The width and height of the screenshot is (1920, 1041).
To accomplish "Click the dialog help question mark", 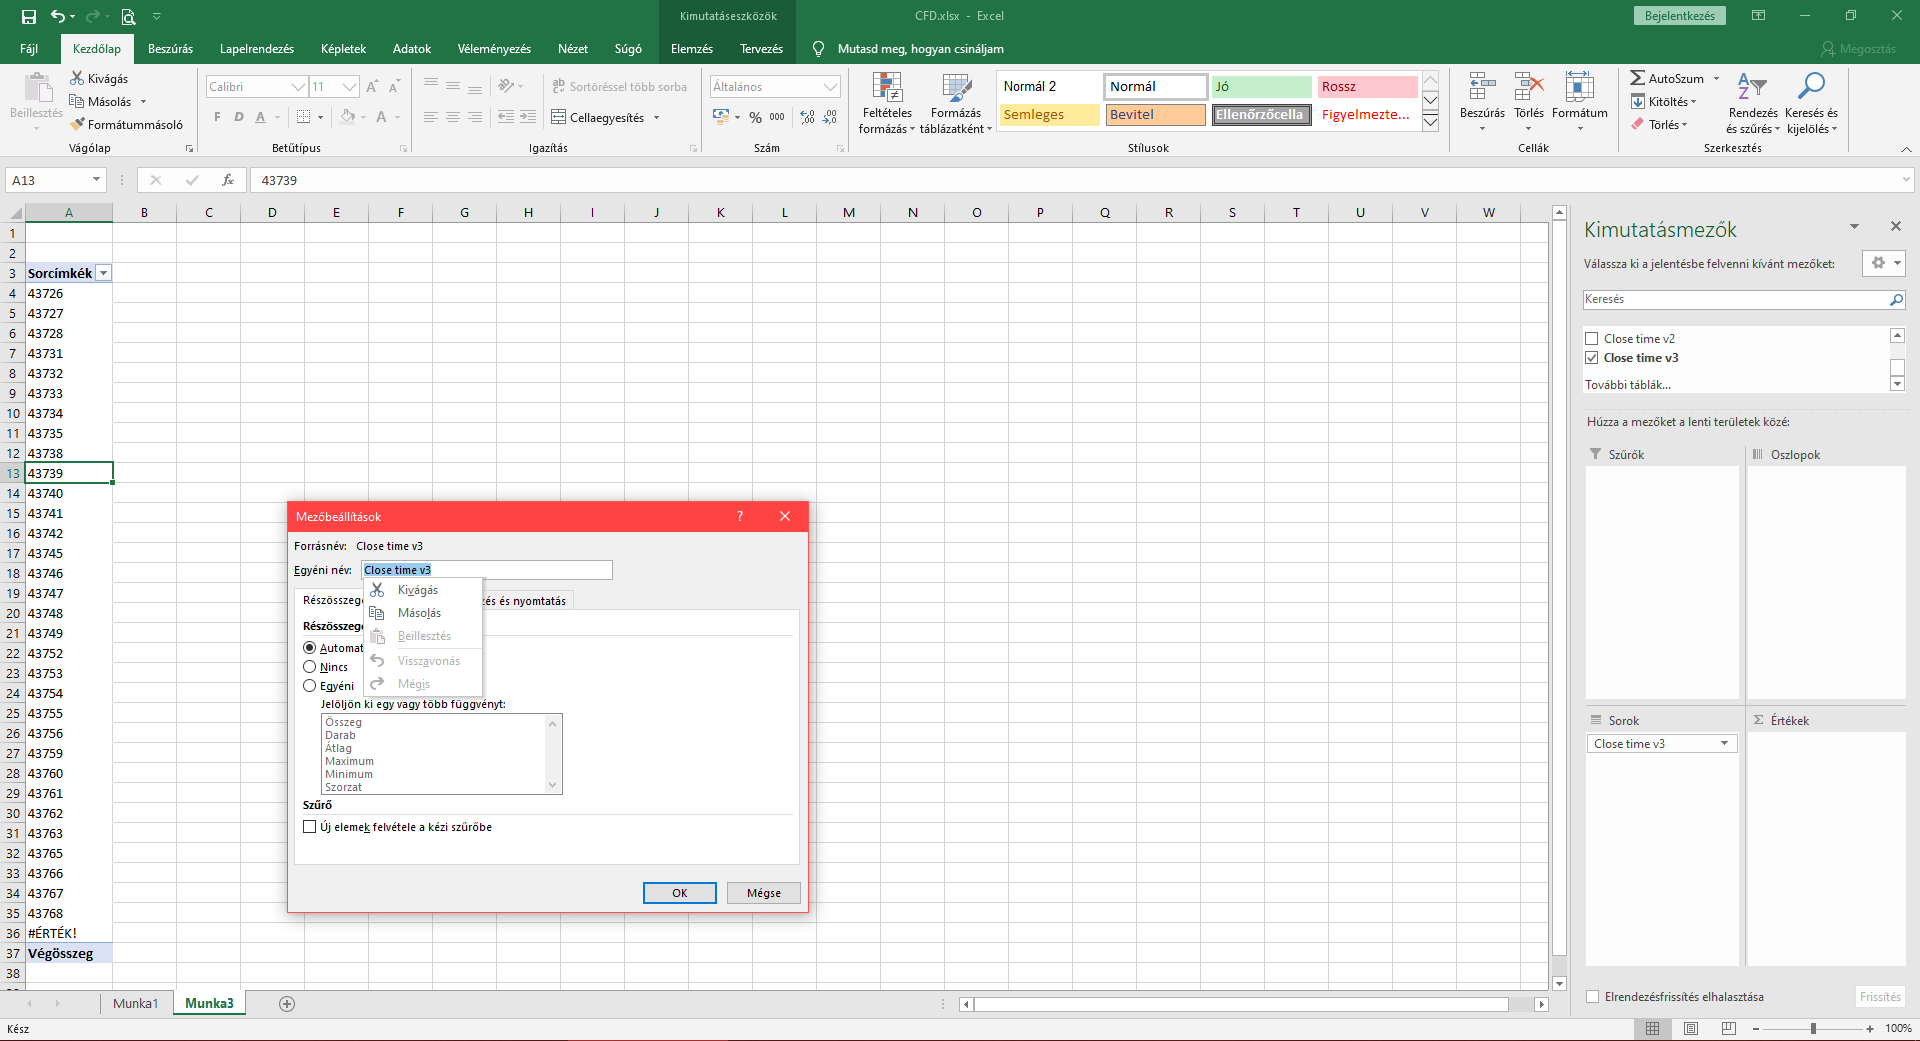I will (x=740, y=517).
